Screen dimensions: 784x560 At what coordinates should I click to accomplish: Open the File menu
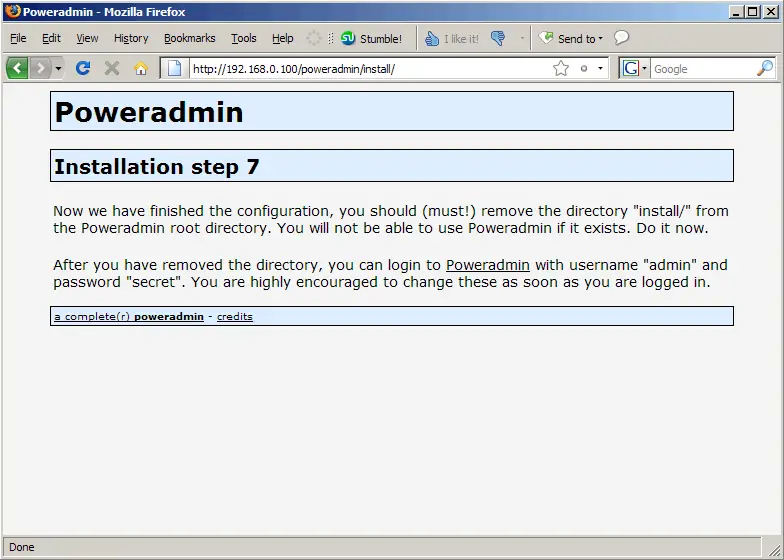[x=18, y=38]
